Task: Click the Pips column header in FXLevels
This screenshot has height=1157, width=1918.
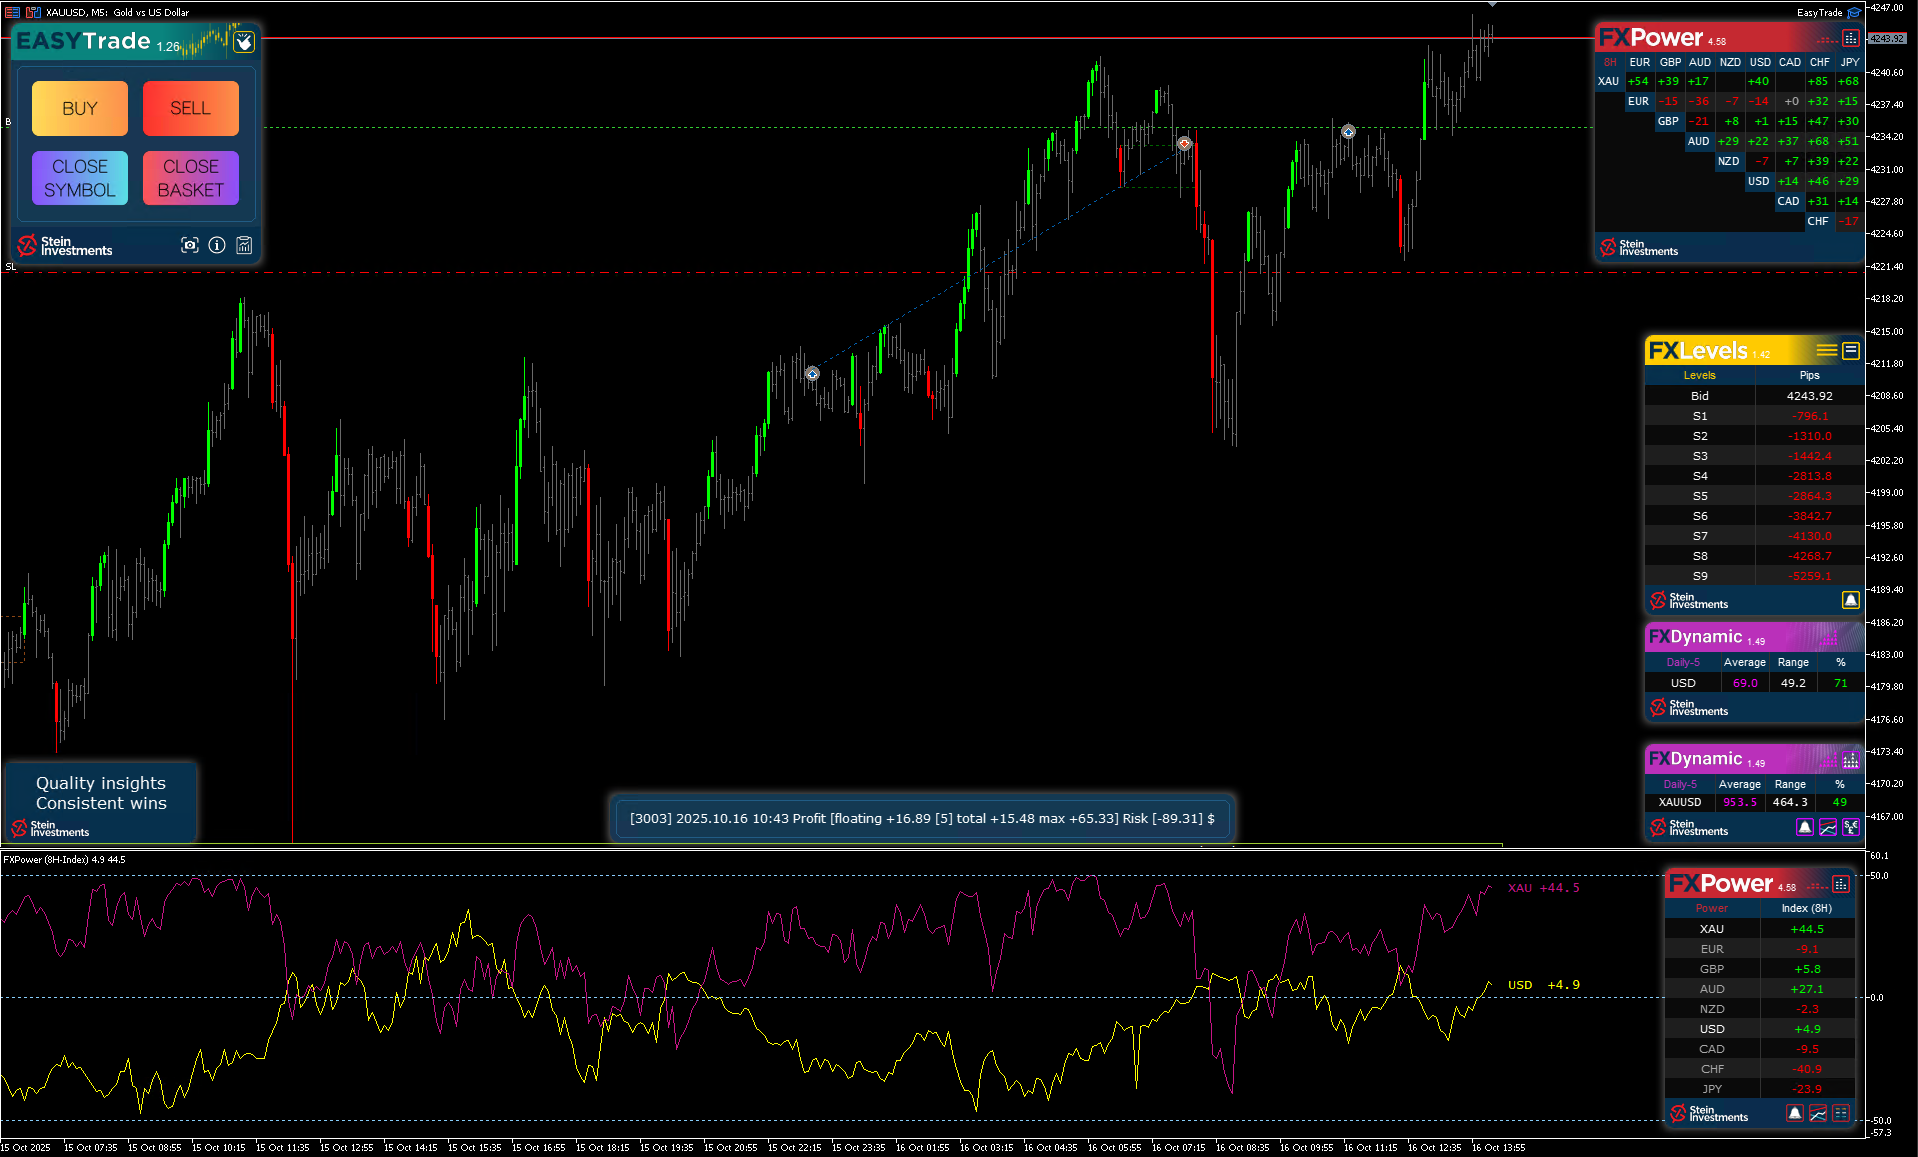Action: (1810, 375)
